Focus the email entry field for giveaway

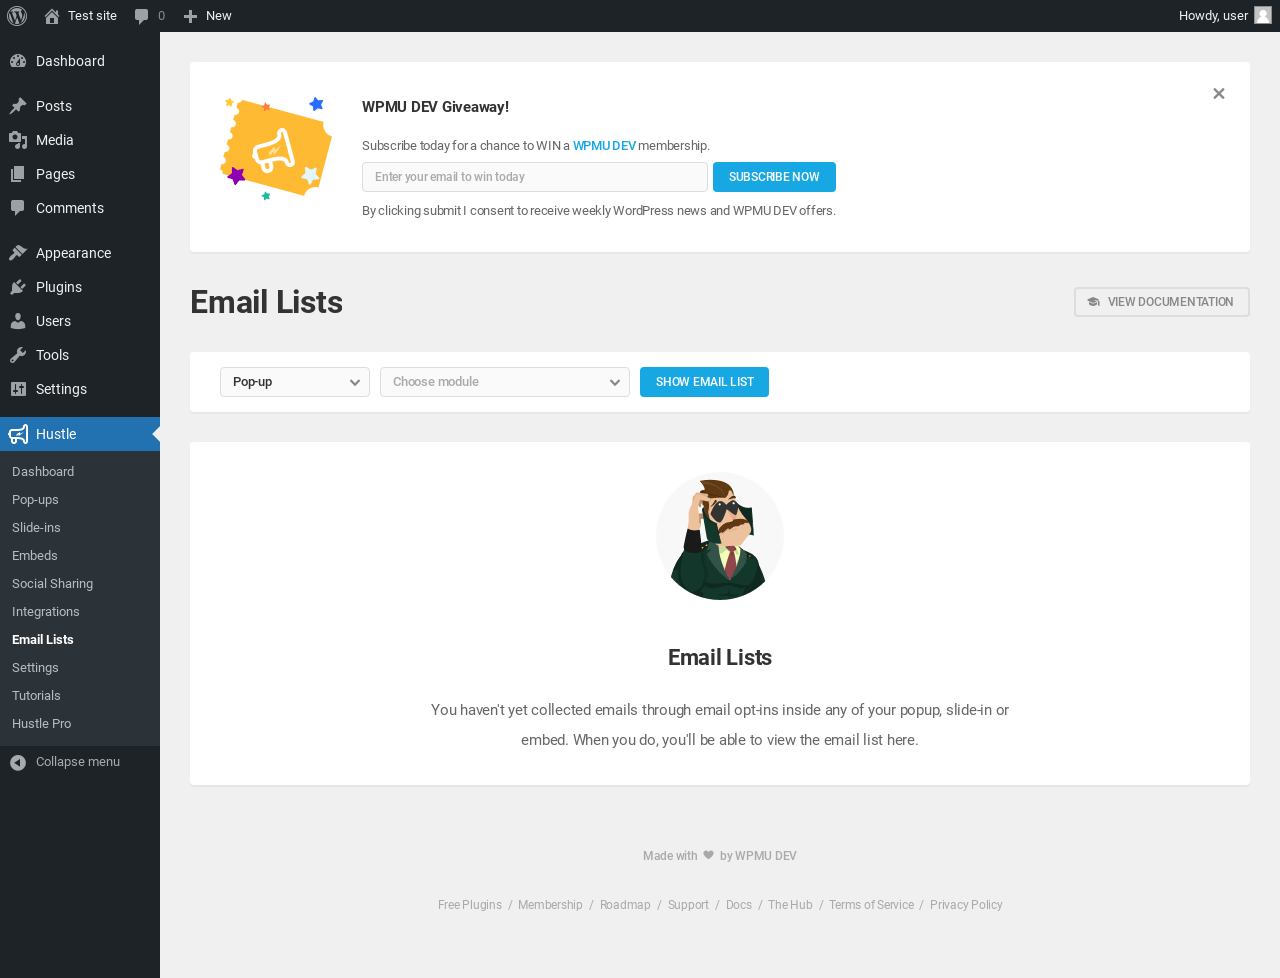coord(535,177)
